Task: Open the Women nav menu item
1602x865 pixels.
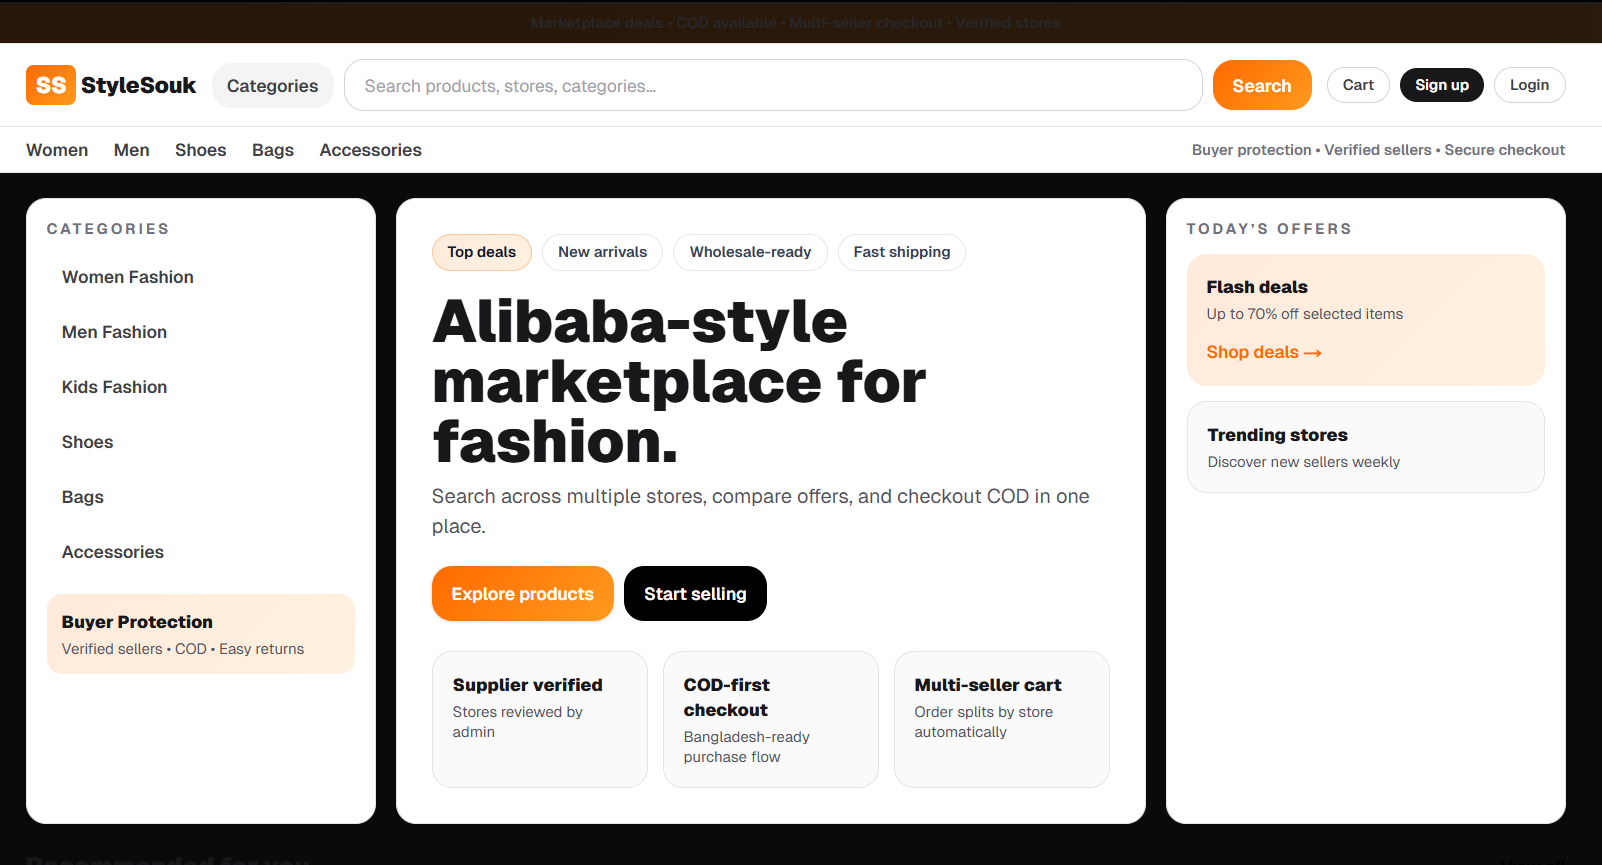Action: (57, 150)
